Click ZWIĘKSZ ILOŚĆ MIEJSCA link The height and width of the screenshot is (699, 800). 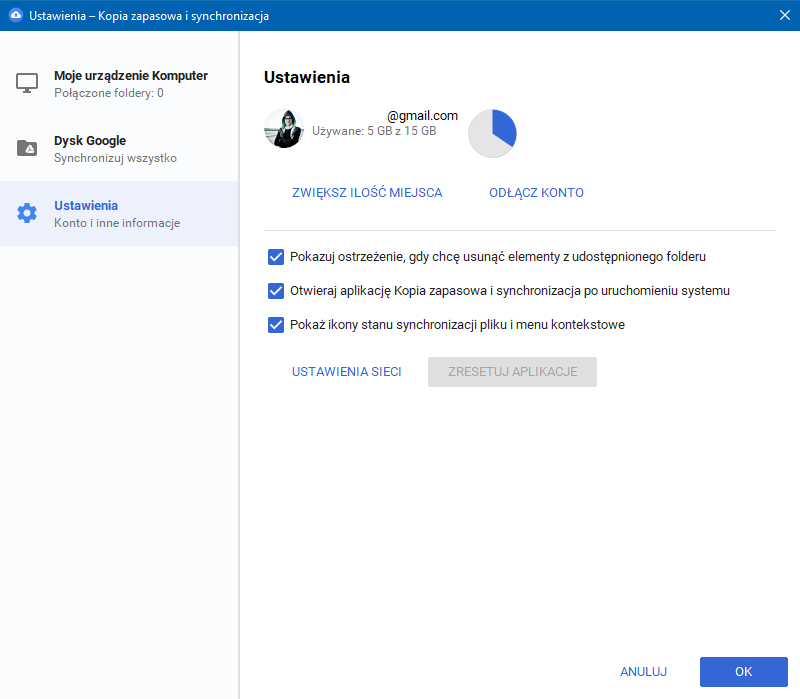tap(367, 193)
